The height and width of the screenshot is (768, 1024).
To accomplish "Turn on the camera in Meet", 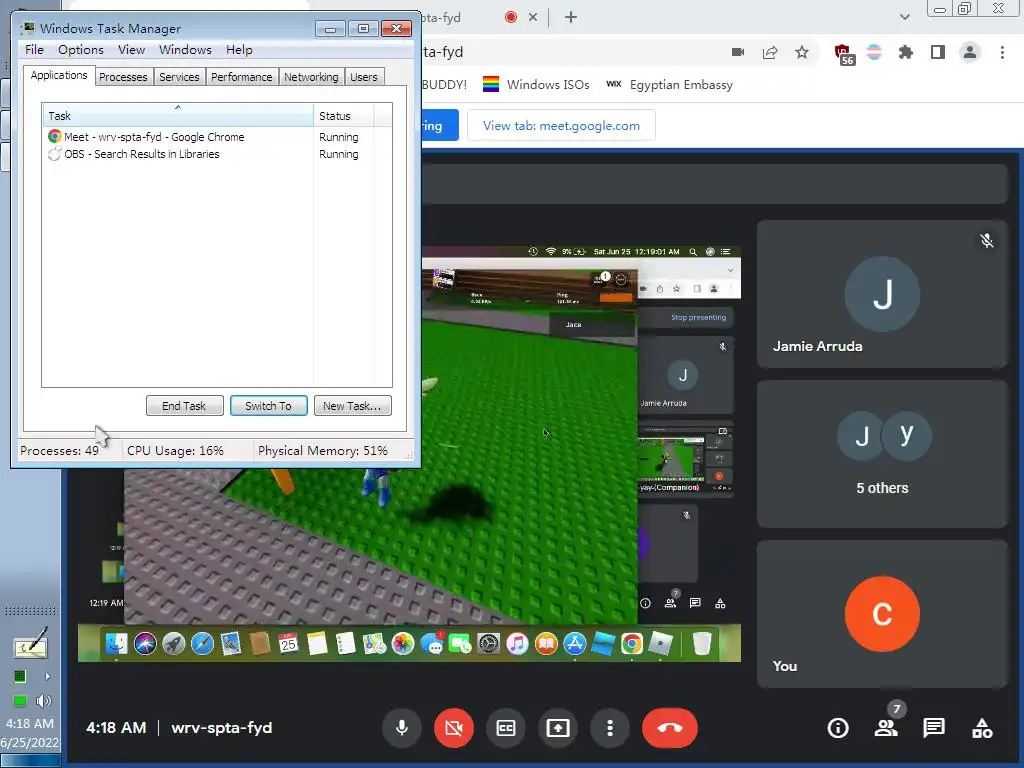I will tap(454, 728).
